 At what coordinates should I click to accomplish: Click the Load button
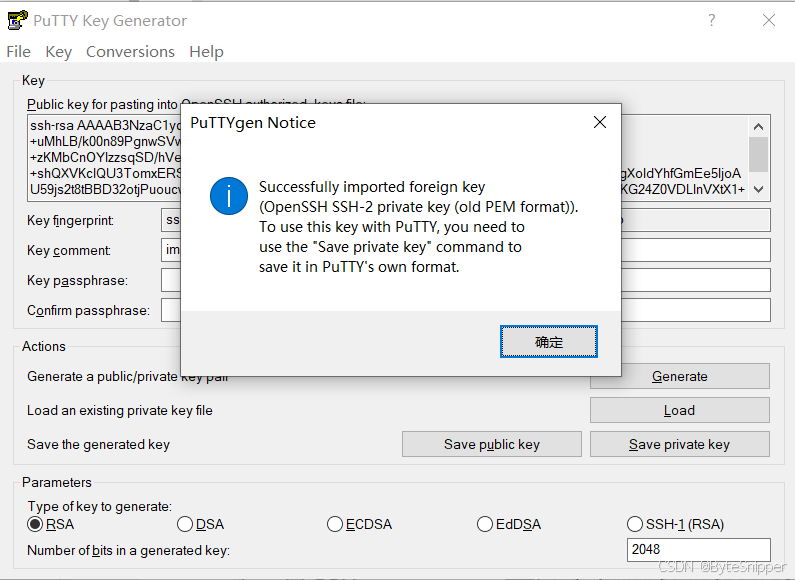click(x=679, y=410)
